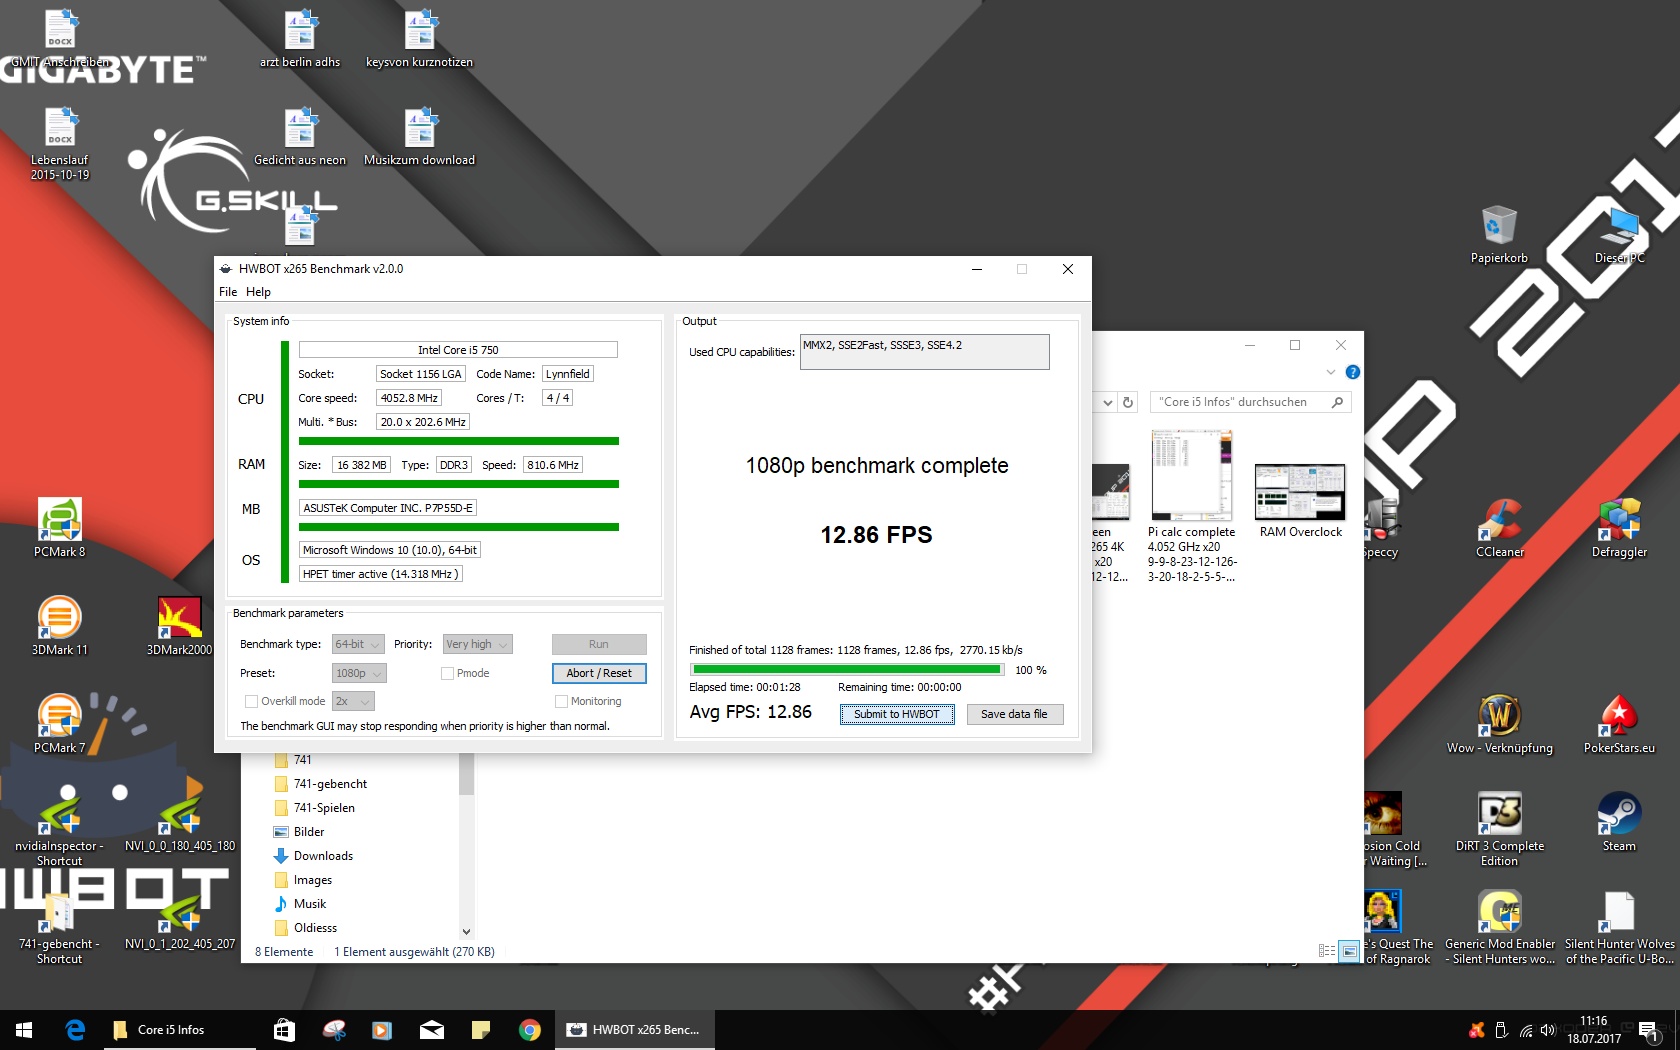Image resolution: width=1680 pixels, height=1050 pixels.
Task: Launch PokerStars.eu from the desktop
Action: (x=1619, y=723)
